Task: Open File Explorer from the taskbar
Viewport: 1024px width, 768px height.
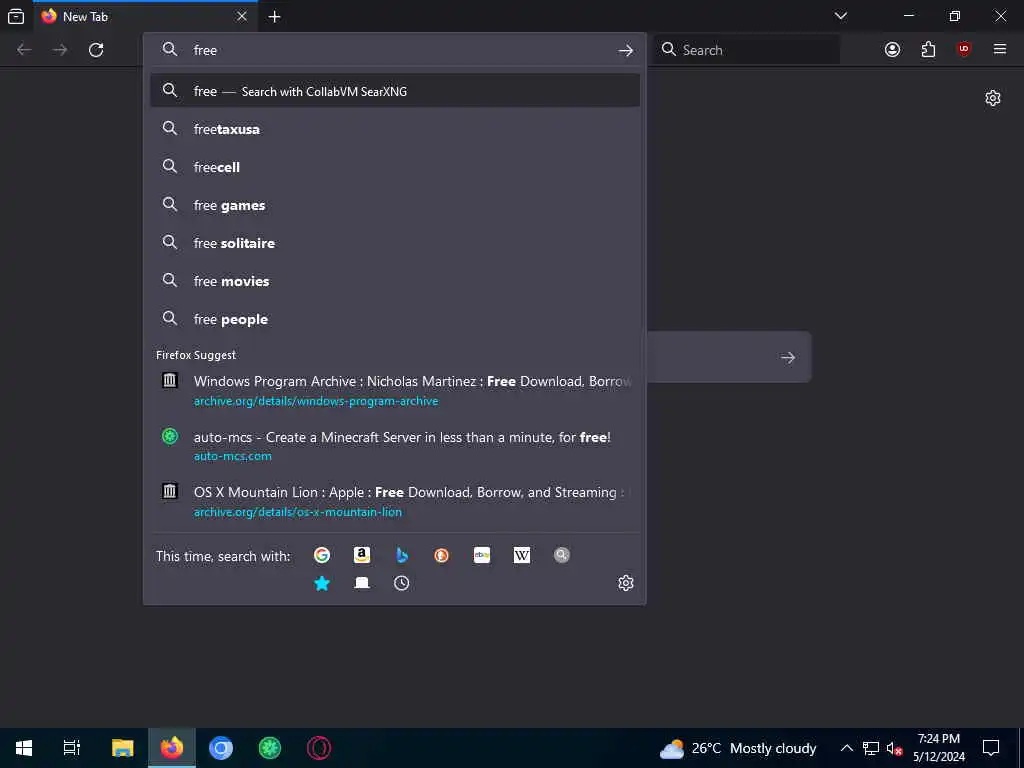Action: click(x=122, y=748)
